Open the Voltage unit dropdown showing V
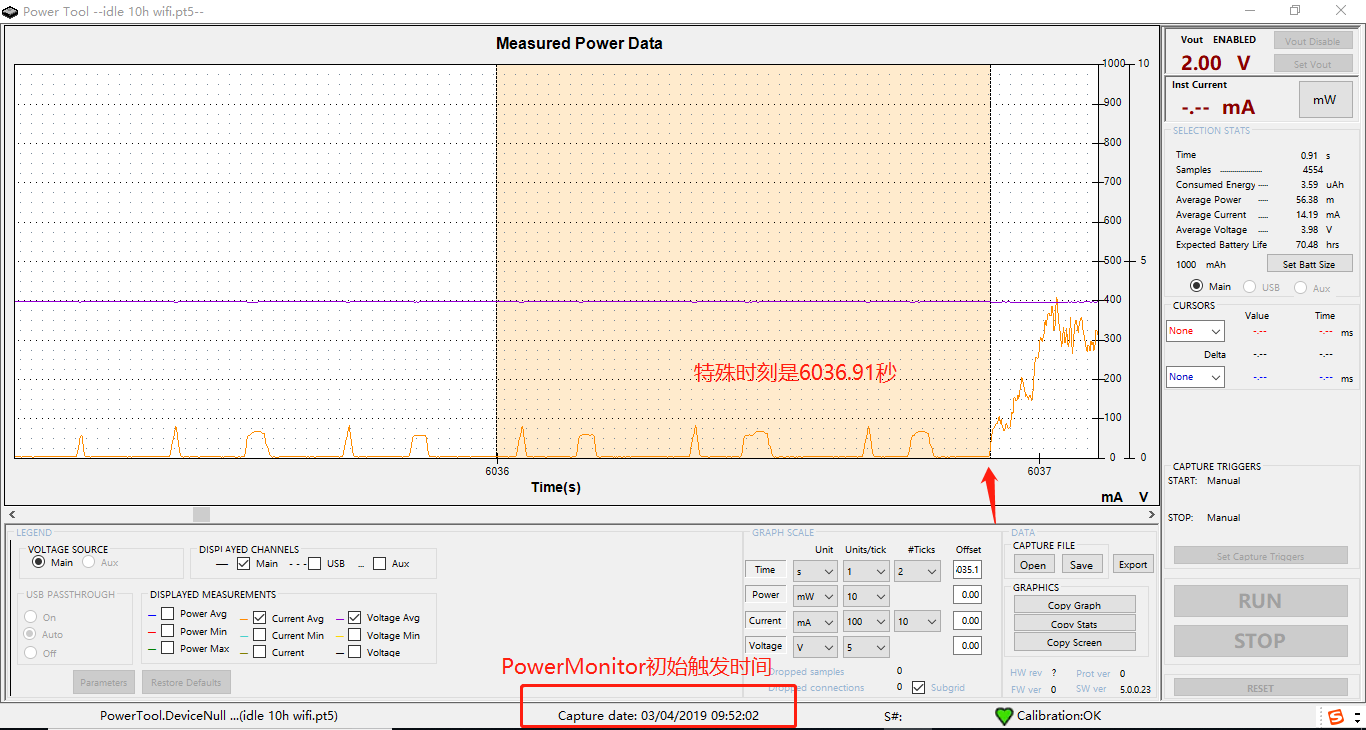 coord(815,647)
